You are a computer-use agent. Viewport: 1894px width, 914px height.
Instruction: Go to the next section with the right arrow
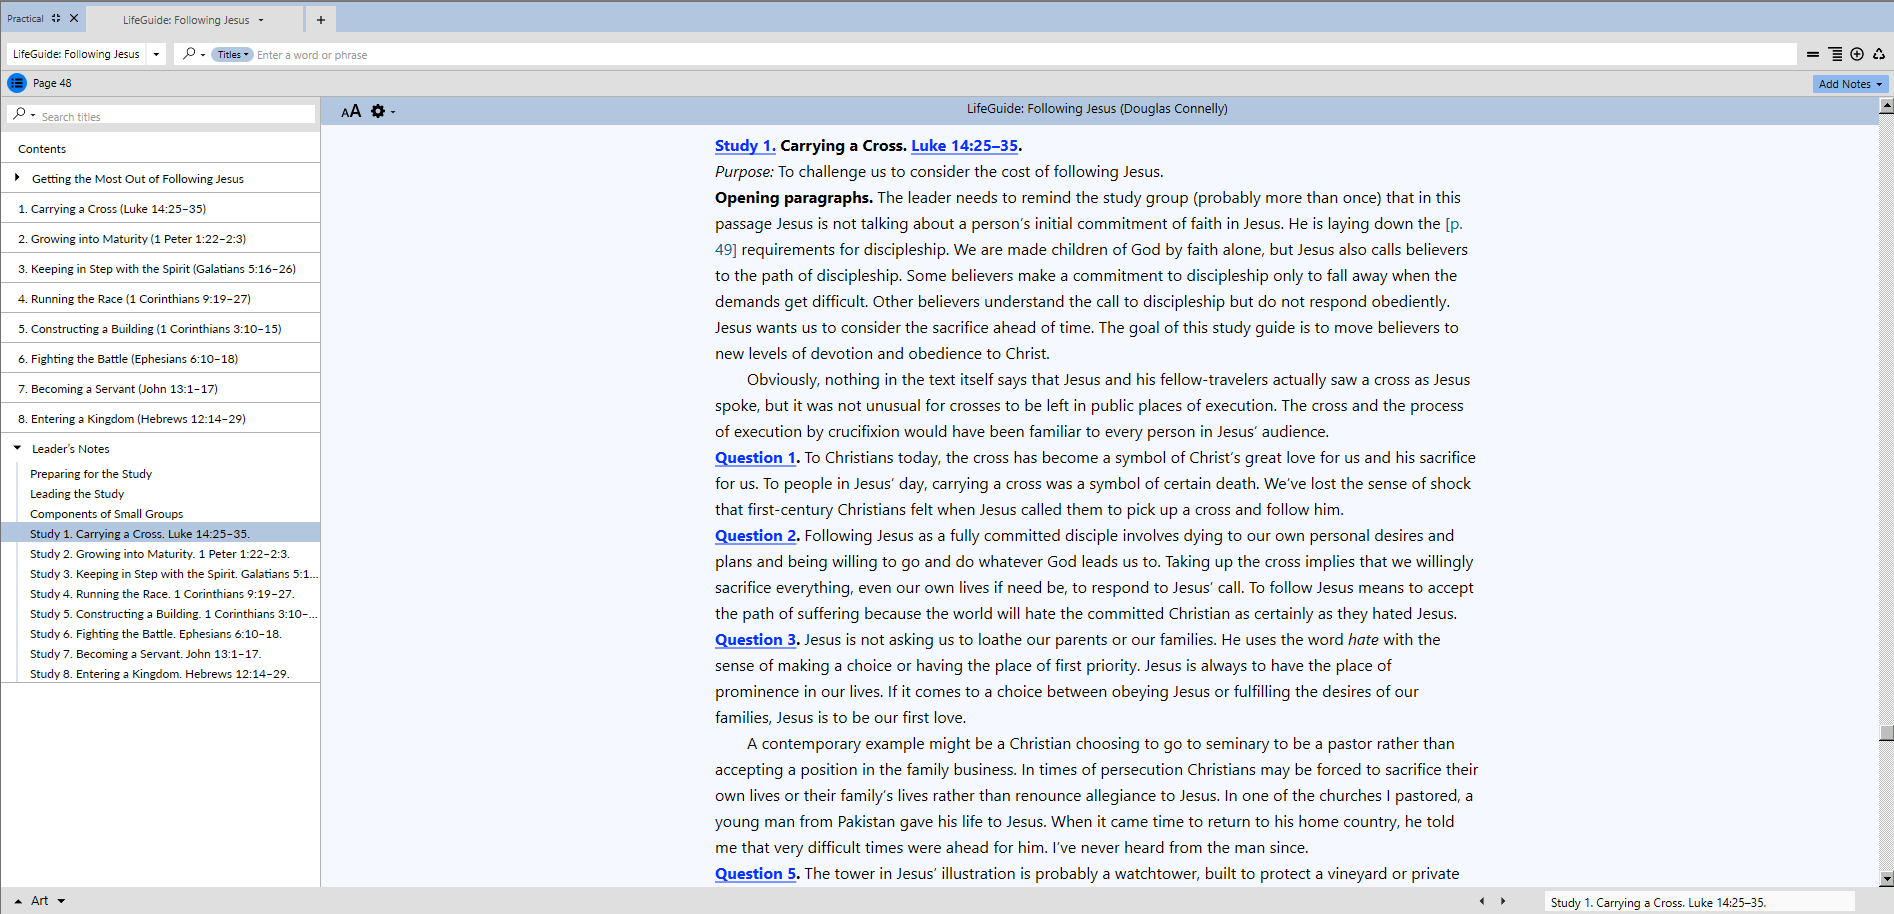pyautogui.click(x=1503, y=901)
